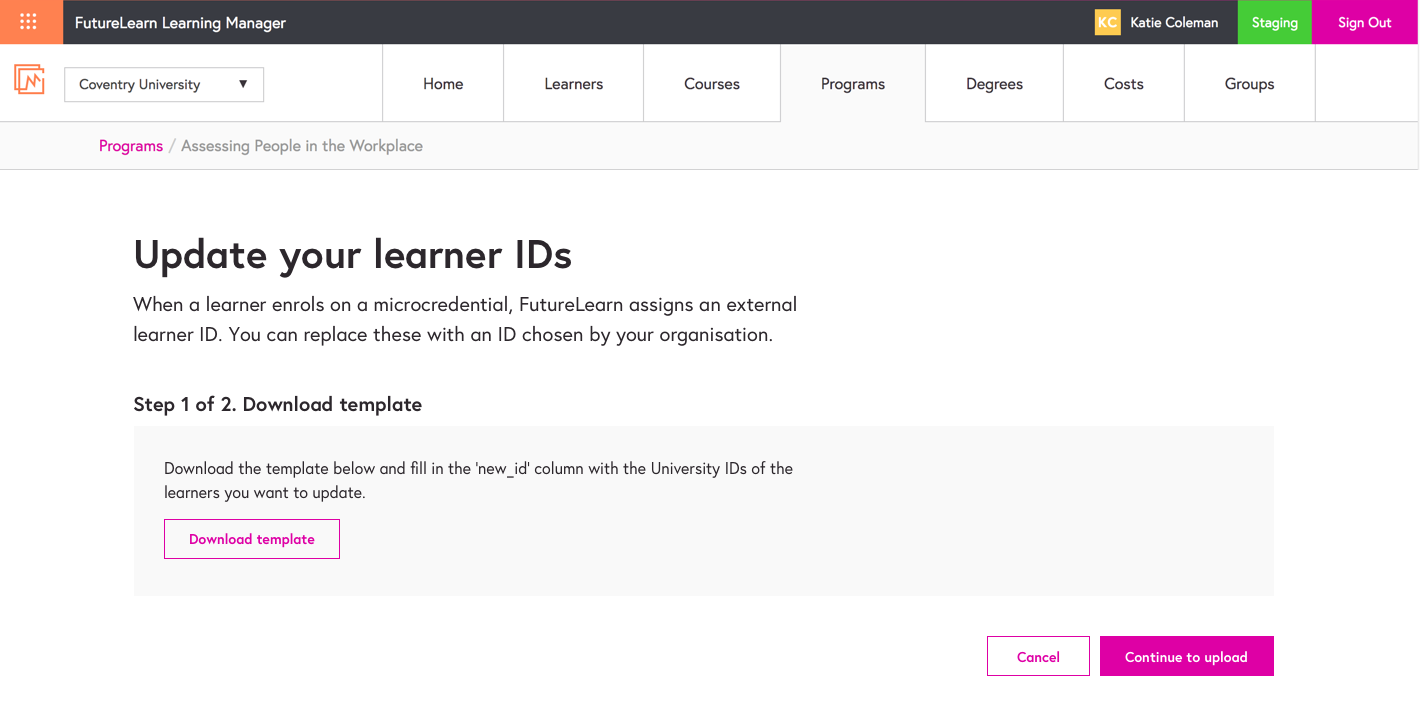The height and width of the screenshot is (708, 1420).
Task: Switch to the Courses tab
Action: tap(712, 84)
